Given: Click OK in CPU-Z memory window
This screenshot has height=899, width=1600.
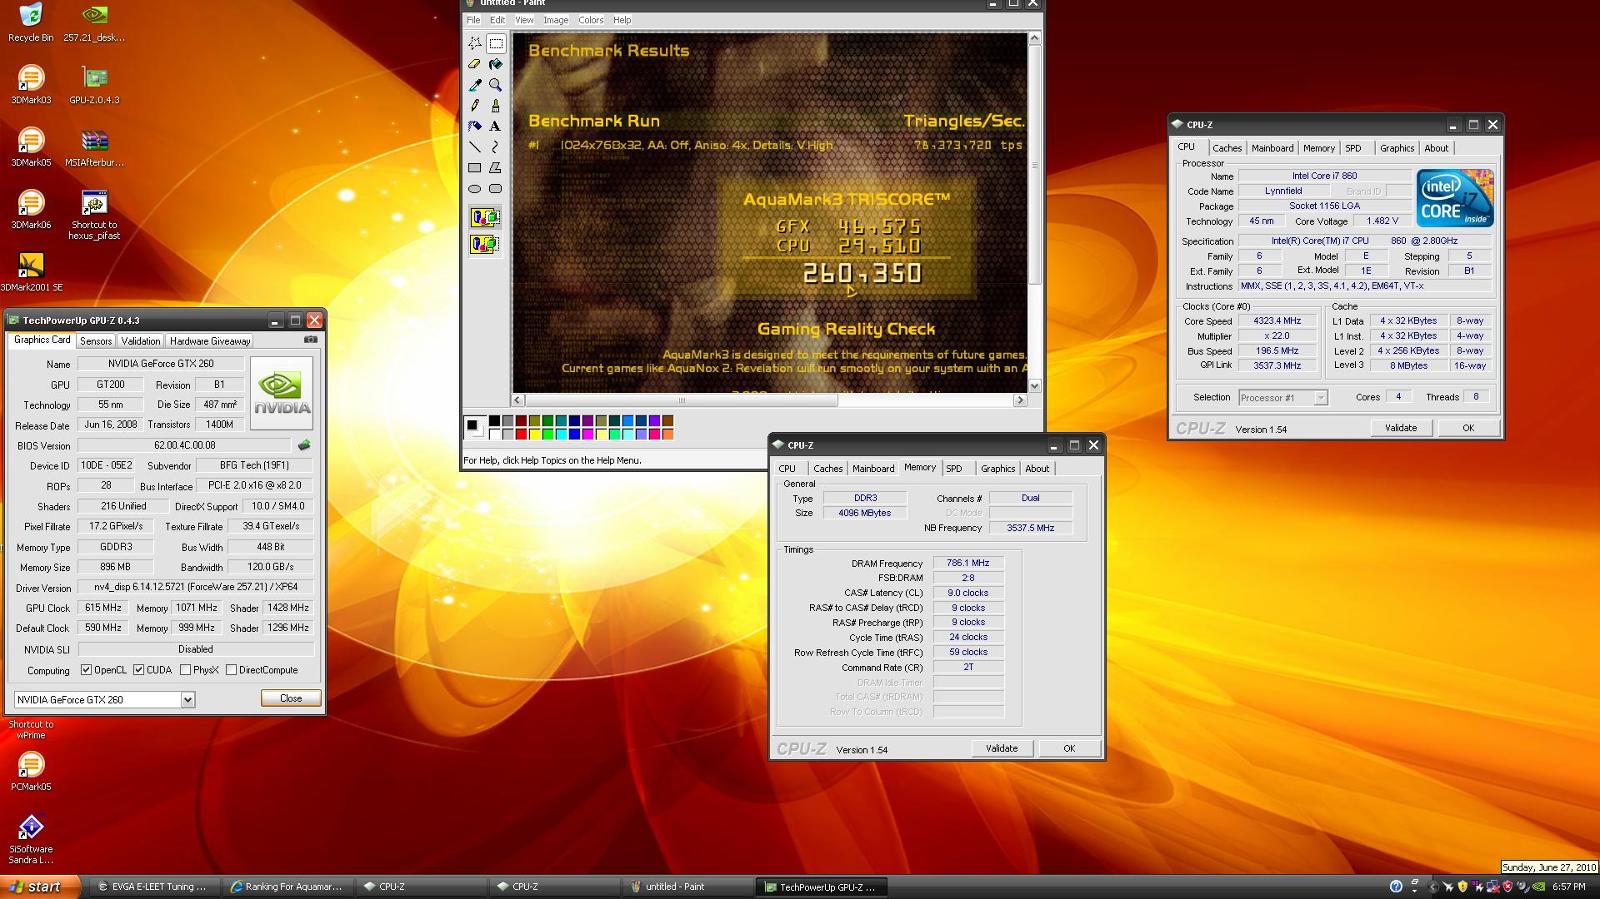Looking at the screenshot, I should [1069, 748].
